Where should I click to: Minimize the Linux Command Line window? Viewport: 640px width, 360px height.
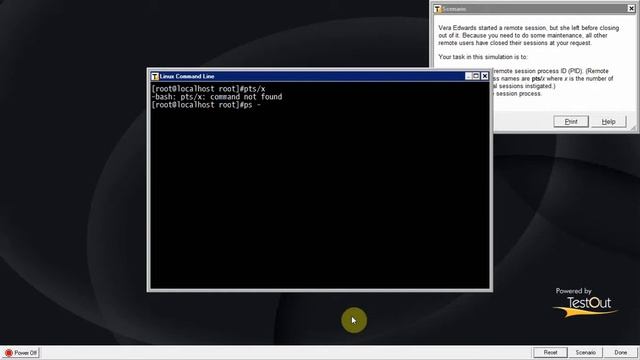point(469,76)
